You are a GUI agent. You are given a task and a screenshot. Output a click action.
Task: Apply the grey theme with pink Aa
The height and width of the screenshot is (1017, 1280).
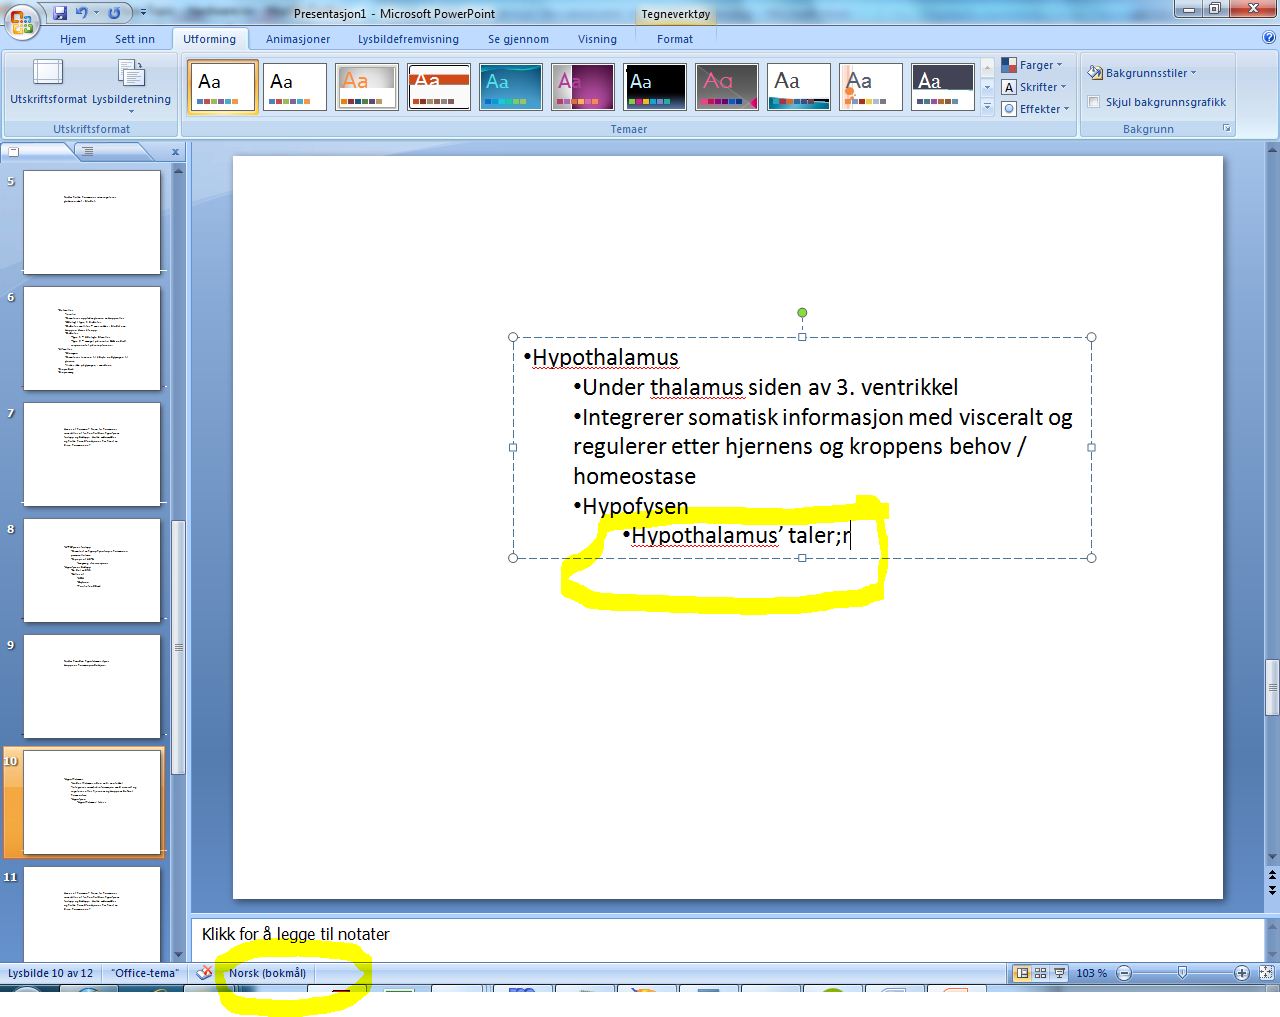[727, 87]
